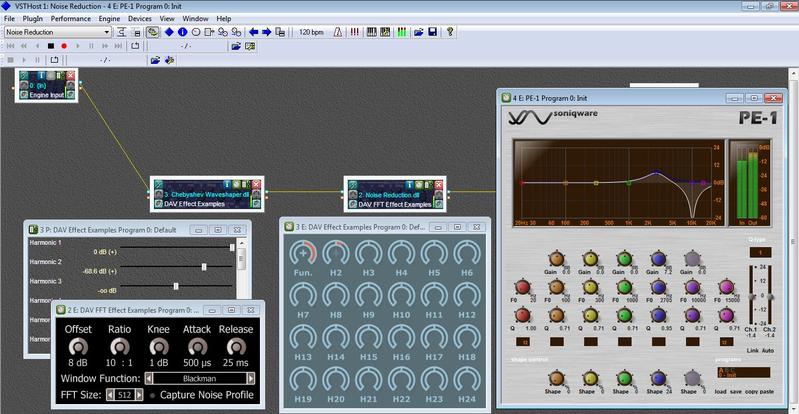Click the blue floppy disk save icon
The image size is (799, 414).
(433, 32)
